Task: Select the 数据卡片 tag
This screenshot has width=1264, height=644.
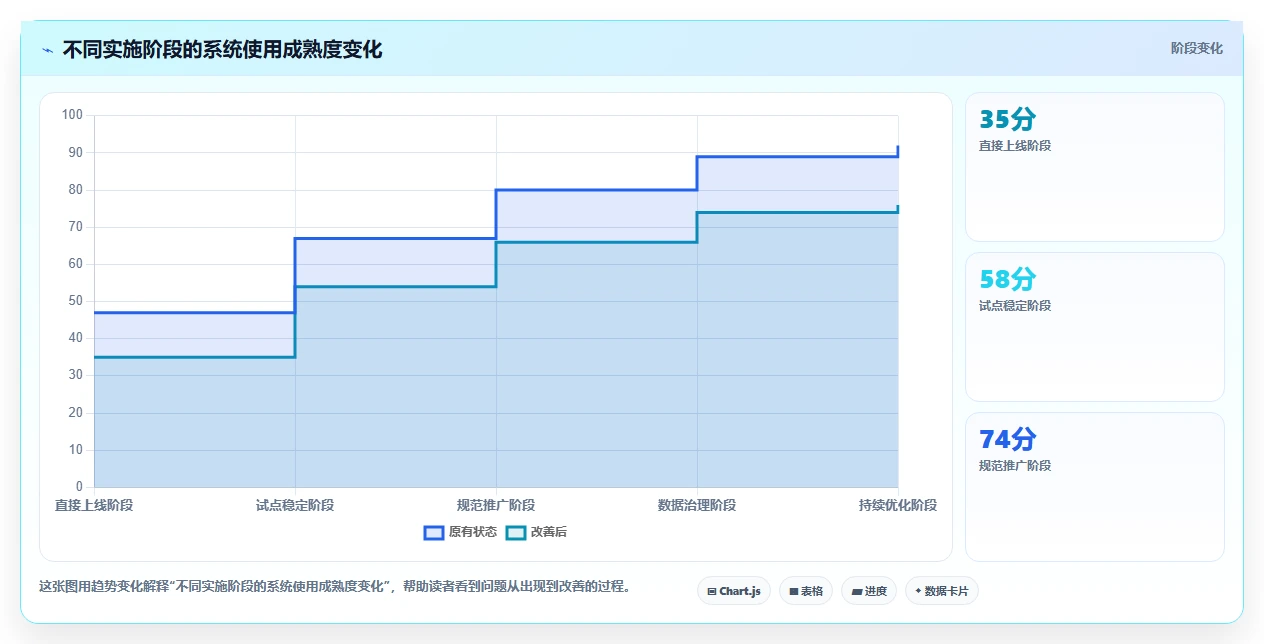Action: tap(942, 591)
